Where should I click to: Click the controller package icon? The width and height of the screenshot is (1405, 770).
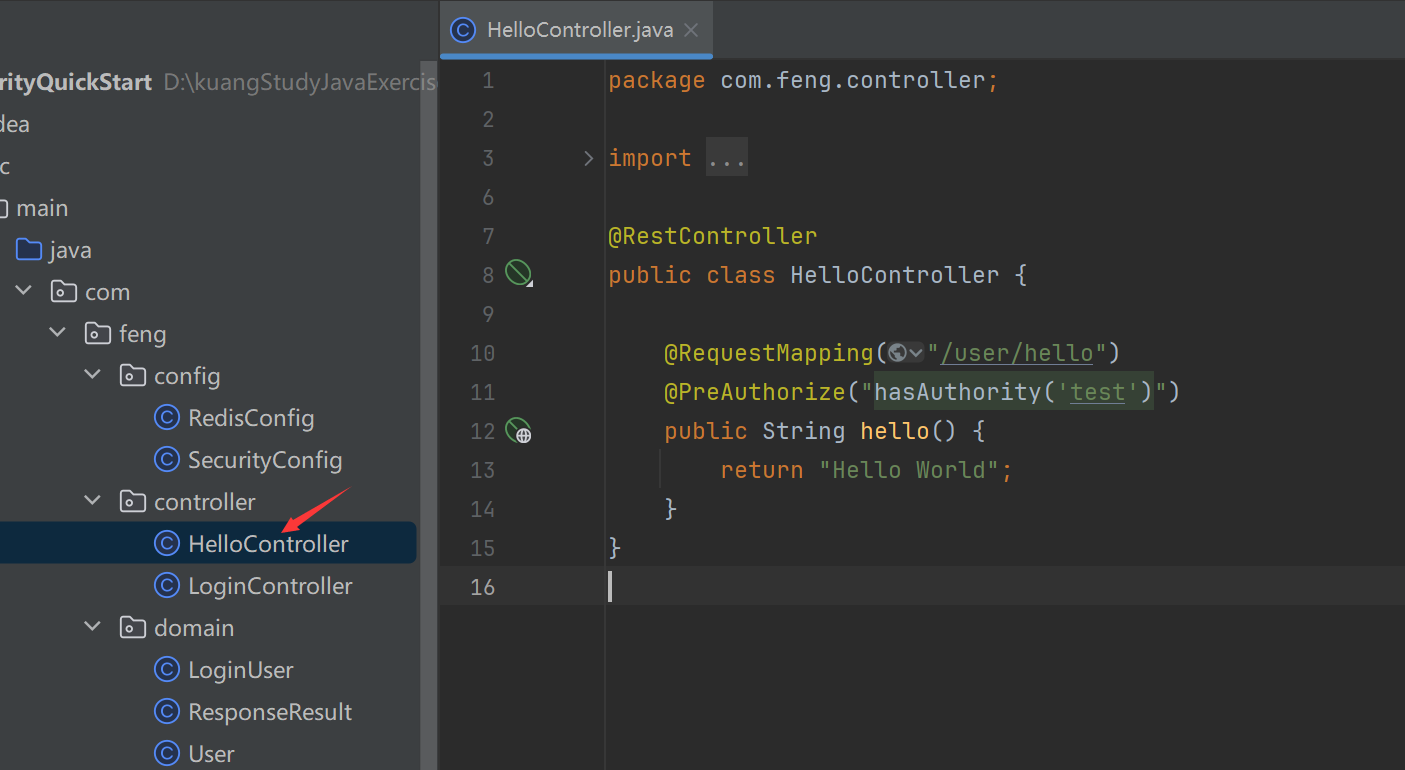tap(133, 502)
